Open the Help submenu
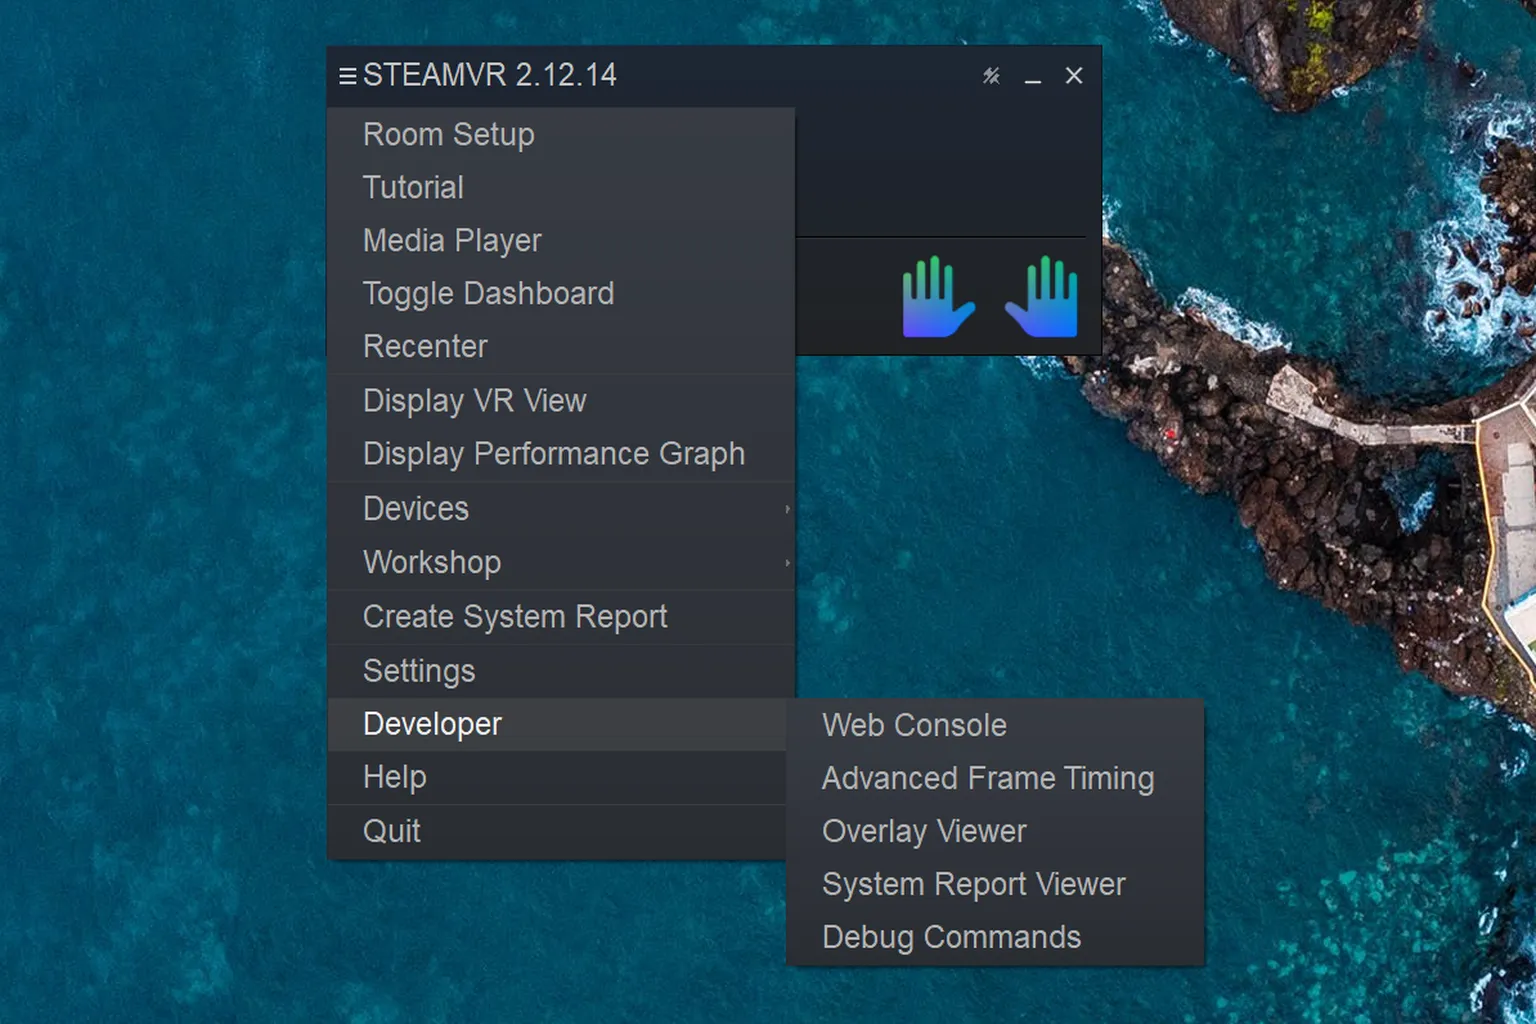1536x1024 pixels. tap(557, 777)
